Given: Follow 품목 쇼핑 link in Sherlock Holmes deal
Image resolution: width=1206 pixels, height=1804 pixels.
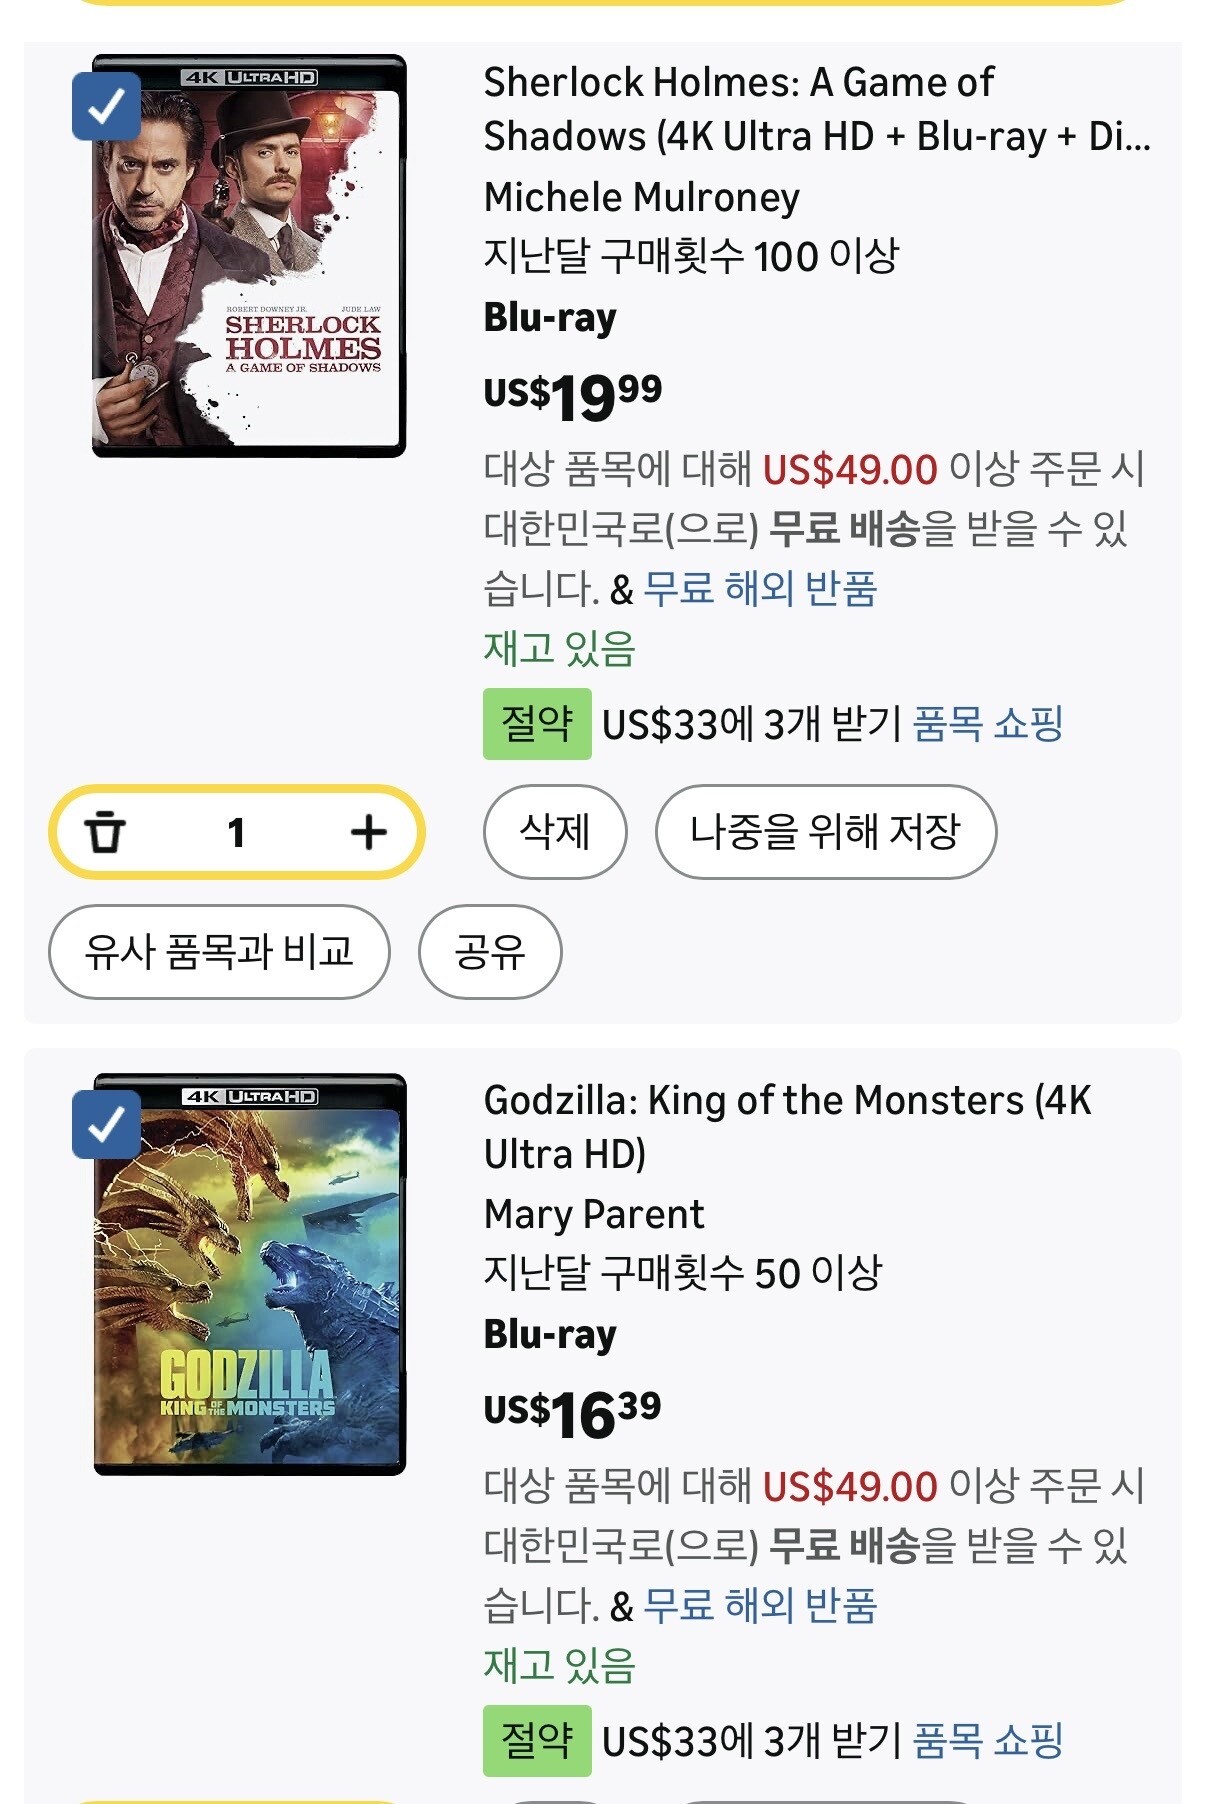Looking at the screenshot, I should 988,724.
